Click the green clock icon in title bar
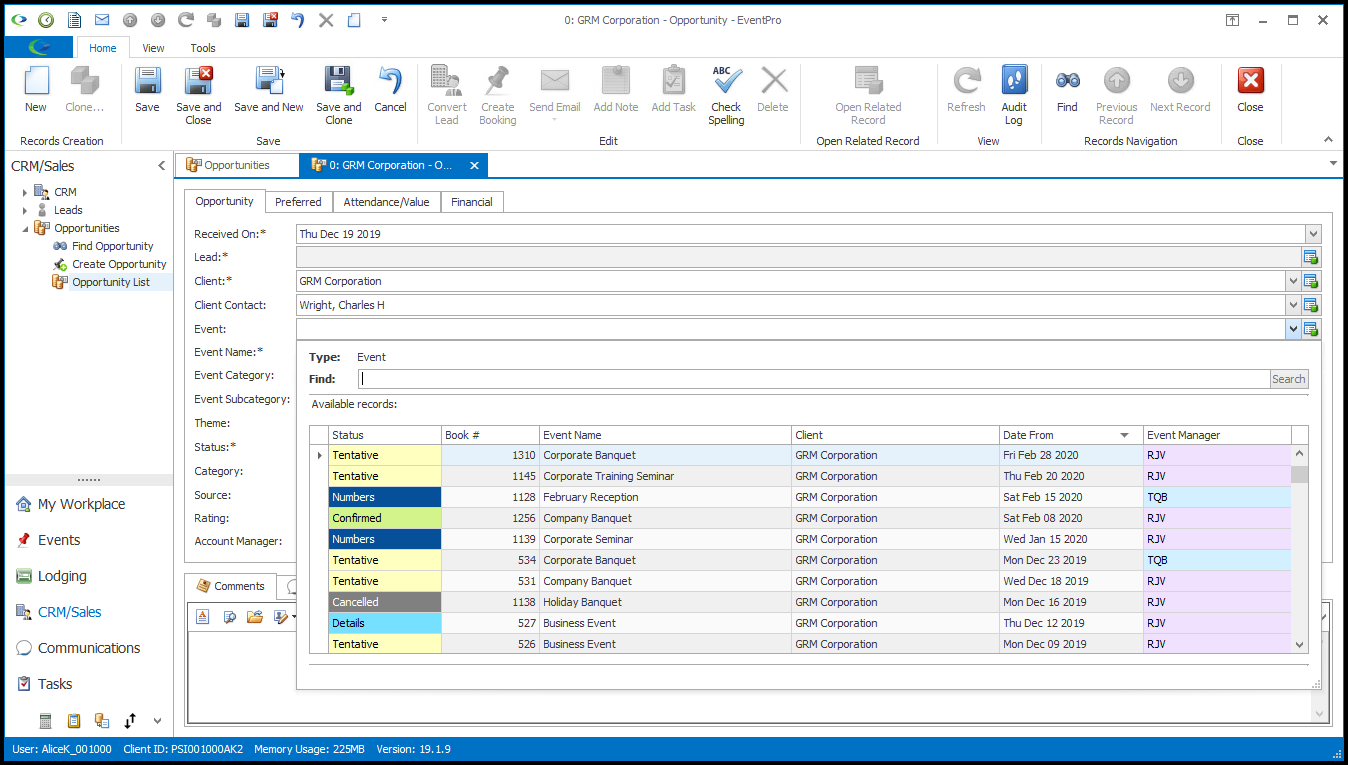 [x=46, y=20]
